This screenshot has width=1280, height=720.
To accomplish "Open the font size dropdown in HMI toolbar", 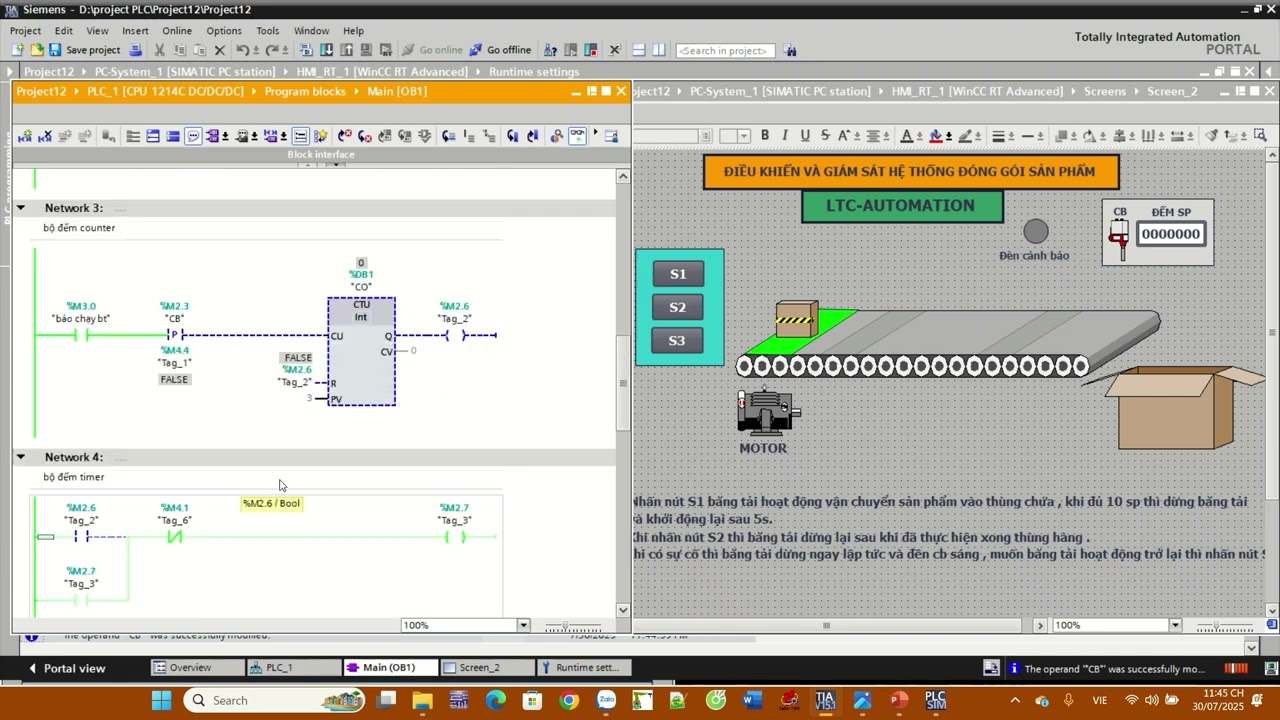I will [x=743, y=136].
